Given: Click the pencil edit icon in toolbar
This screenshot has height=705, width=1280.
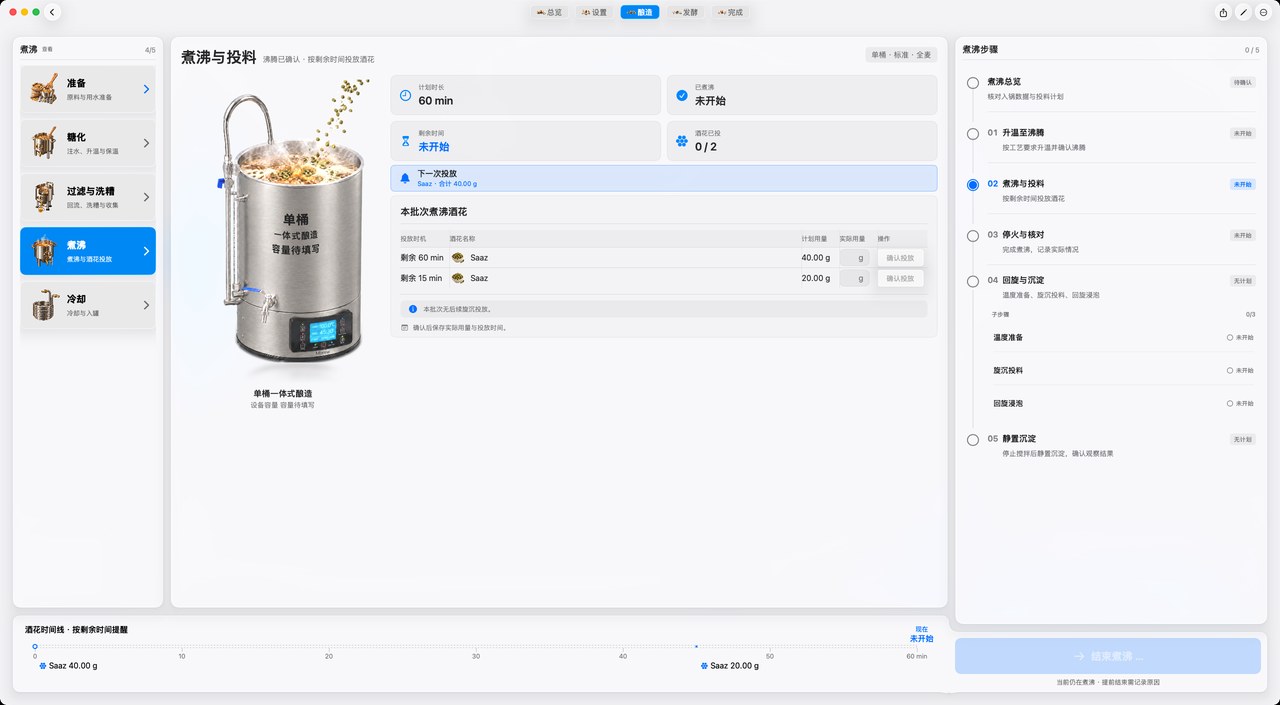Looking at the screenshot, I should [x=1243, y=12].
